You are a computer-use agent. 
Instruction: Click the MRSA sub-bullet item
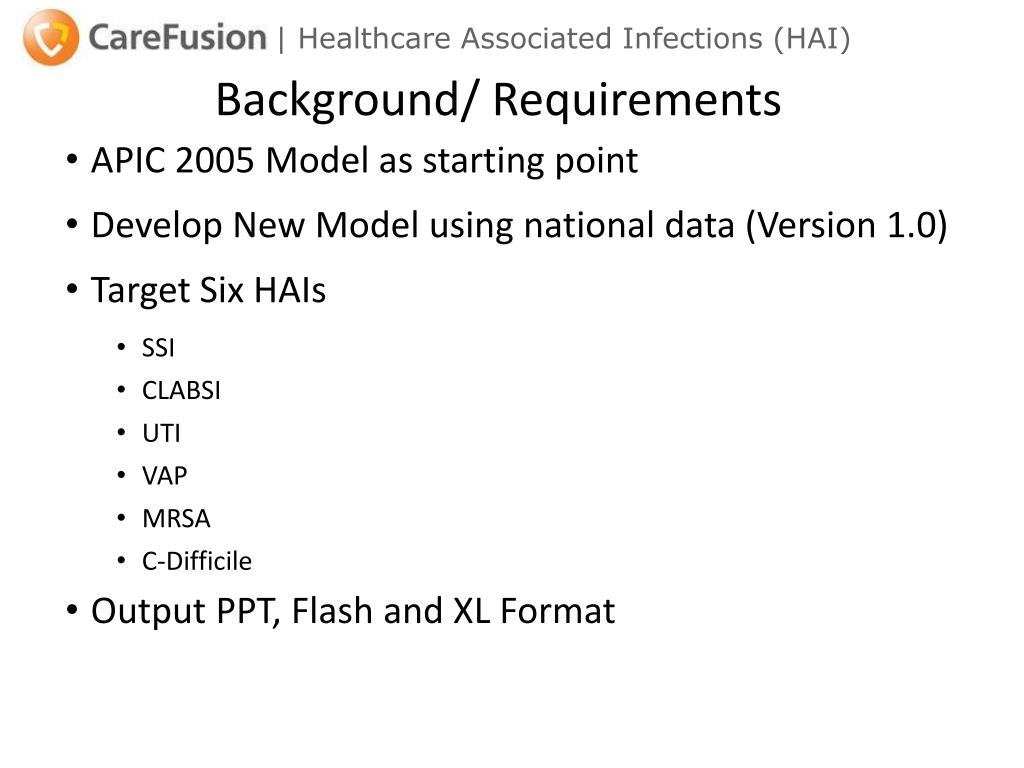[176, 519]
